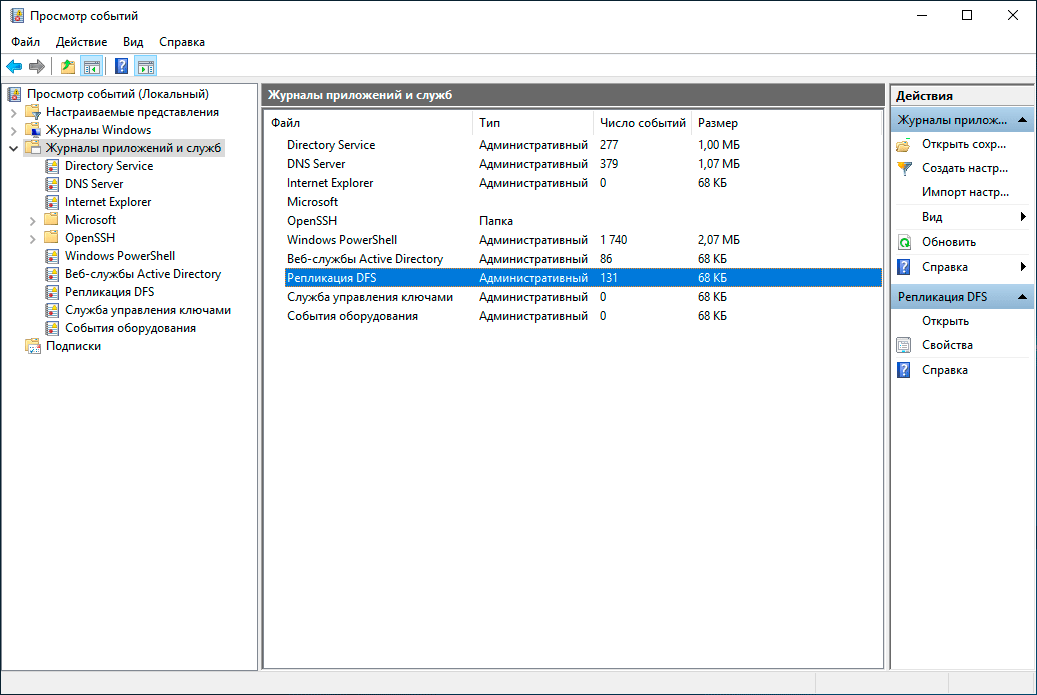Collapse the Репликация DFS actions section
Viewport: 1037px width, 695px height.
[x=1023, y=297]
